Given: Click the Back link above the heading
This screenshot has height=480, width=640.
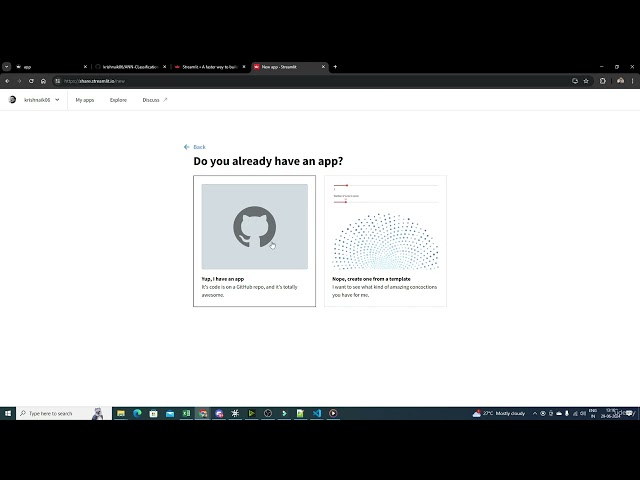Looking at the screenshot, I should pyautogui.click(x=195, y=147).
